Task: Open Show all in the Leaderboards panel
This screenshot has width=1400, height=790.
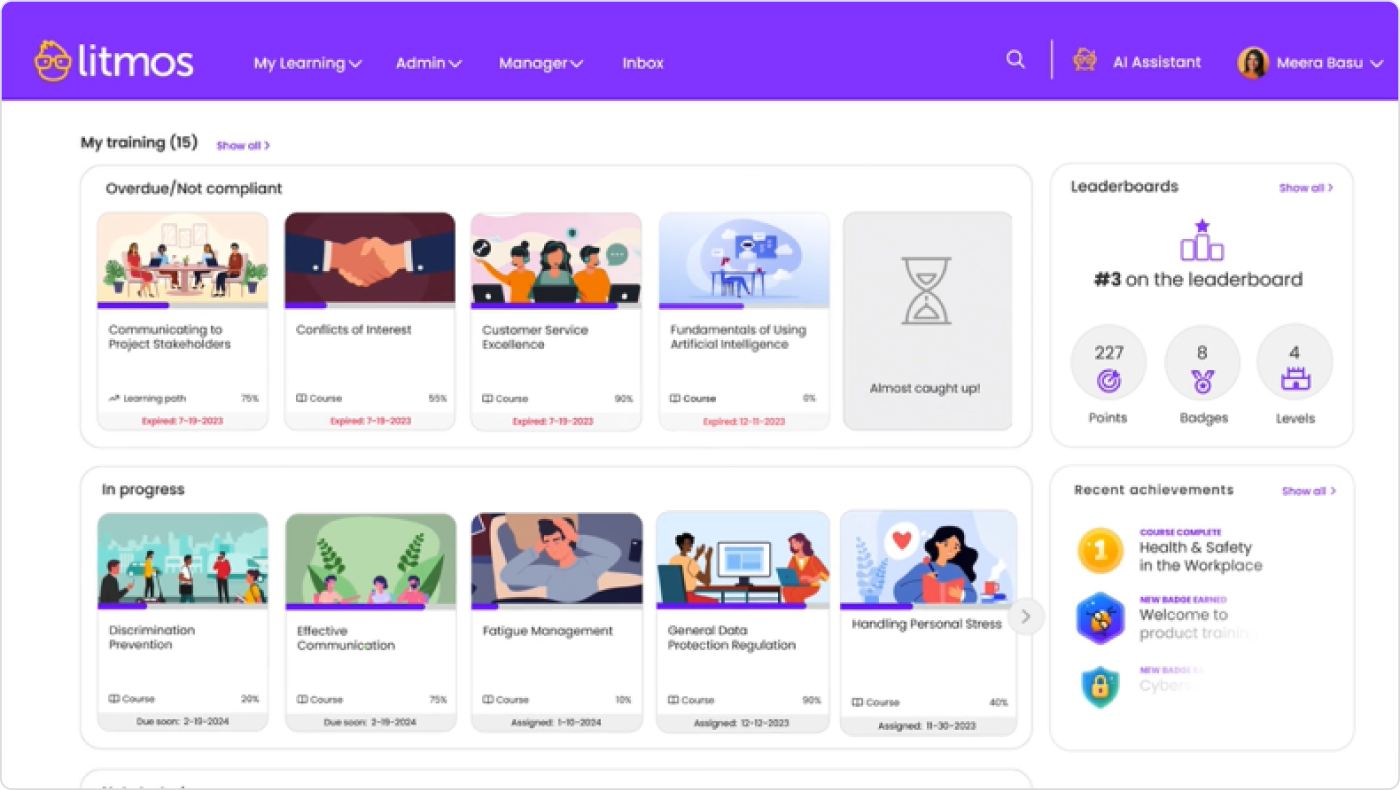Action: click(1305, 188)
